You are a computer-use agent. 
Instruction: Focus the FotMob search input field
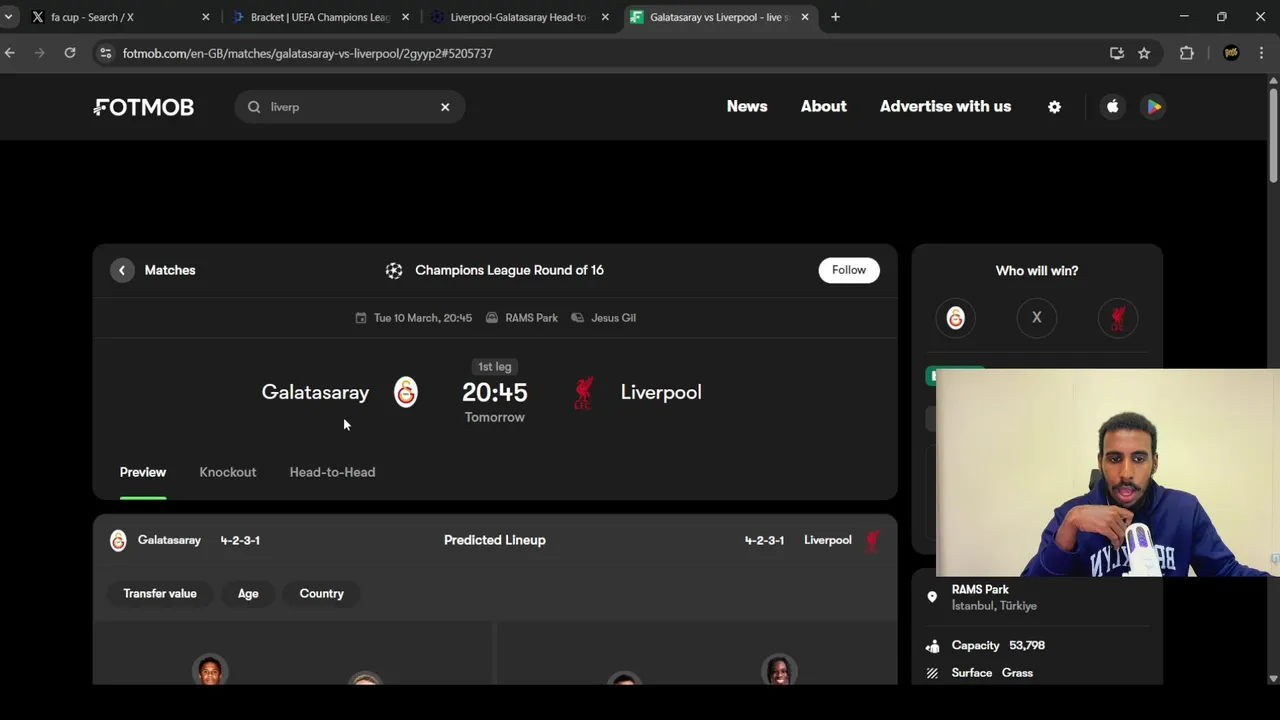pyautogui.click(x=350, y=107)
